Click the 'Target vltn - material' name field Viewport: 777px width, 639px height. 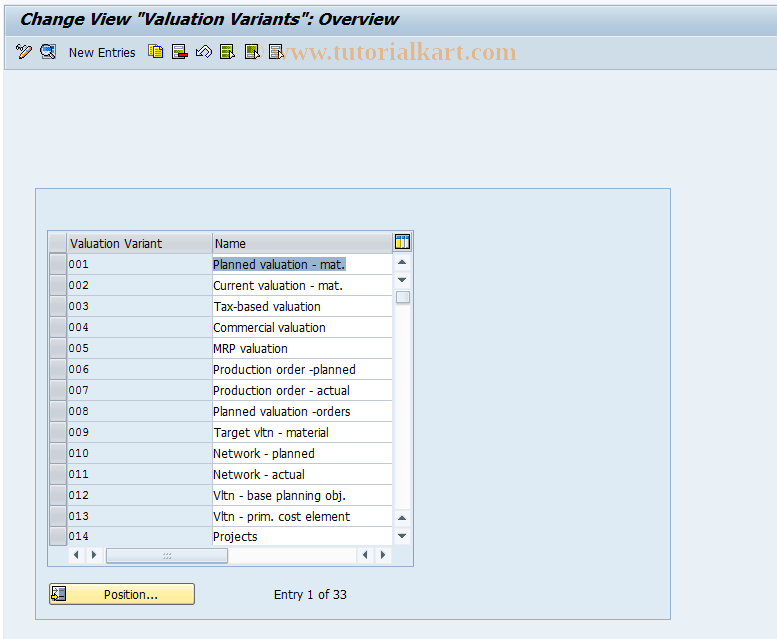pos(302,432)
